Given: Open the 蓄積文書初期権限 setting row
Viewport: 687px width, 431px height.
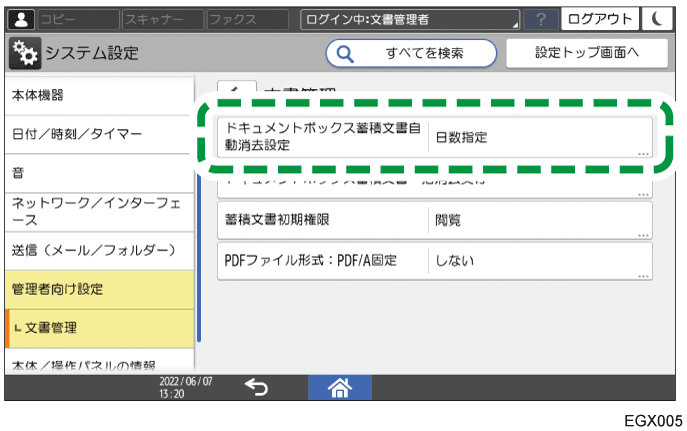Looking at the screenshot, I should click(435, 220).
